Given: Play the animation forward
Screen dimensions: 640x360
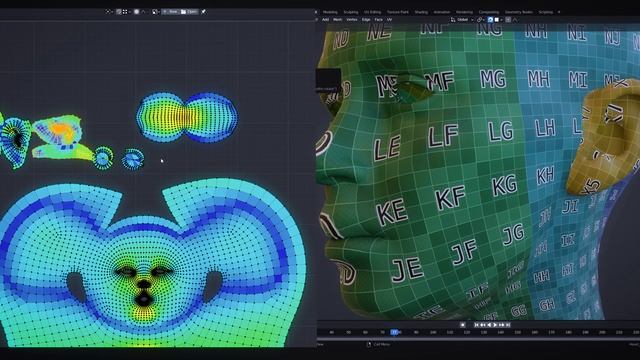Looking at the screenshot, I should [x=495, y=325].
